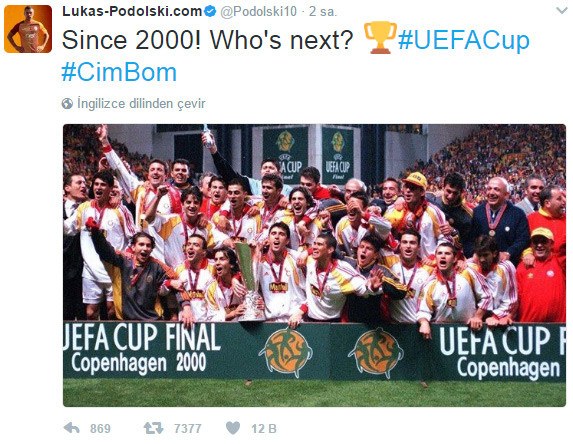
Task: Click the 12 B likes count
Action: (x=264, y=428)
